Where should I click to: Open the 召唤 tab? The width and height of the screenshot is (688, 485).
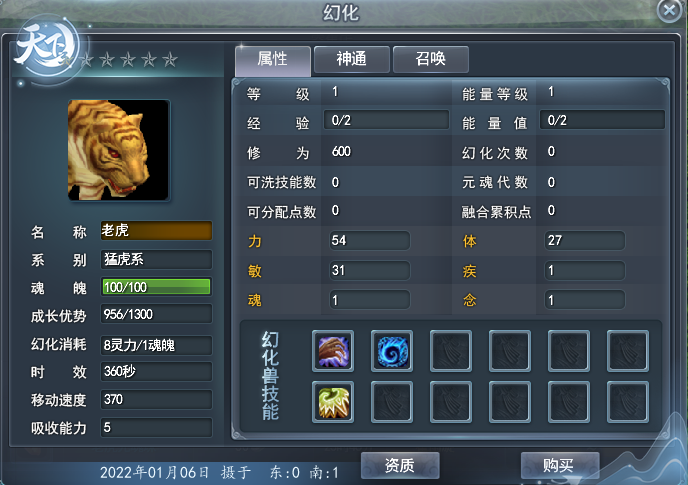(430, 59)
